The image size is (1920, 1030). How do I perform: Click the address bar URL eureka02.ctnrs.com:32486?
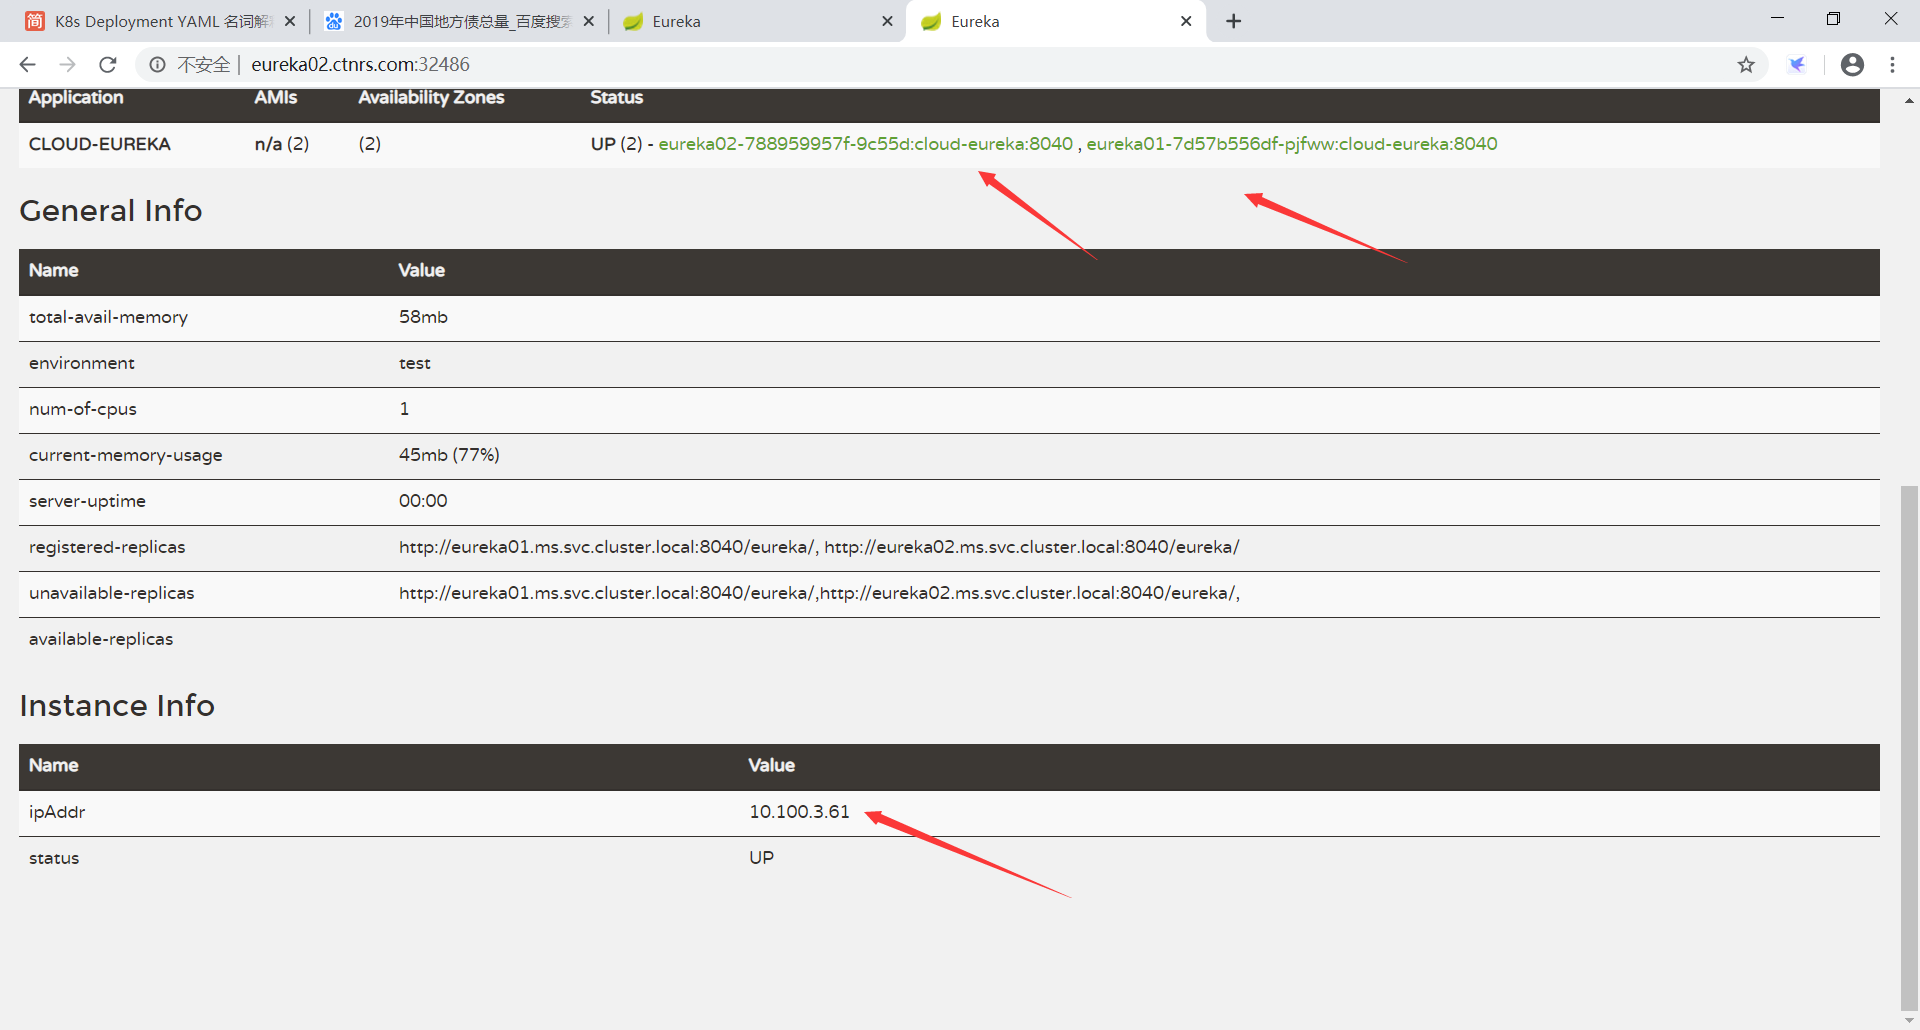click(360, 65)
